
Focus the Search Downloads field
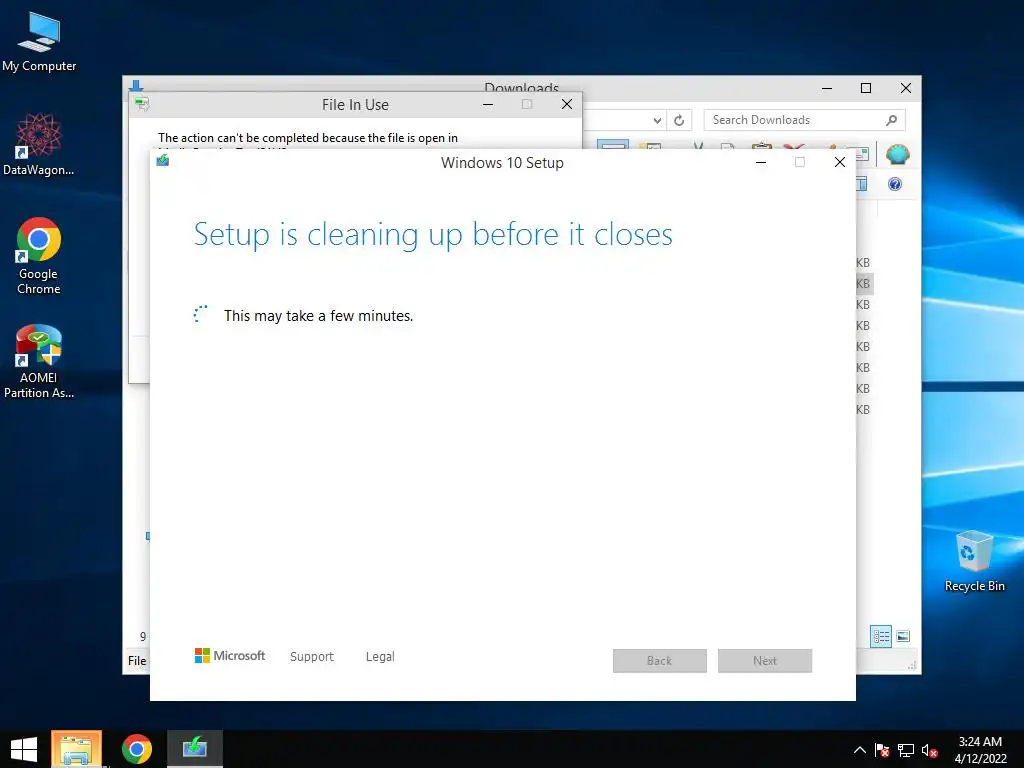[x=804, y=120]
